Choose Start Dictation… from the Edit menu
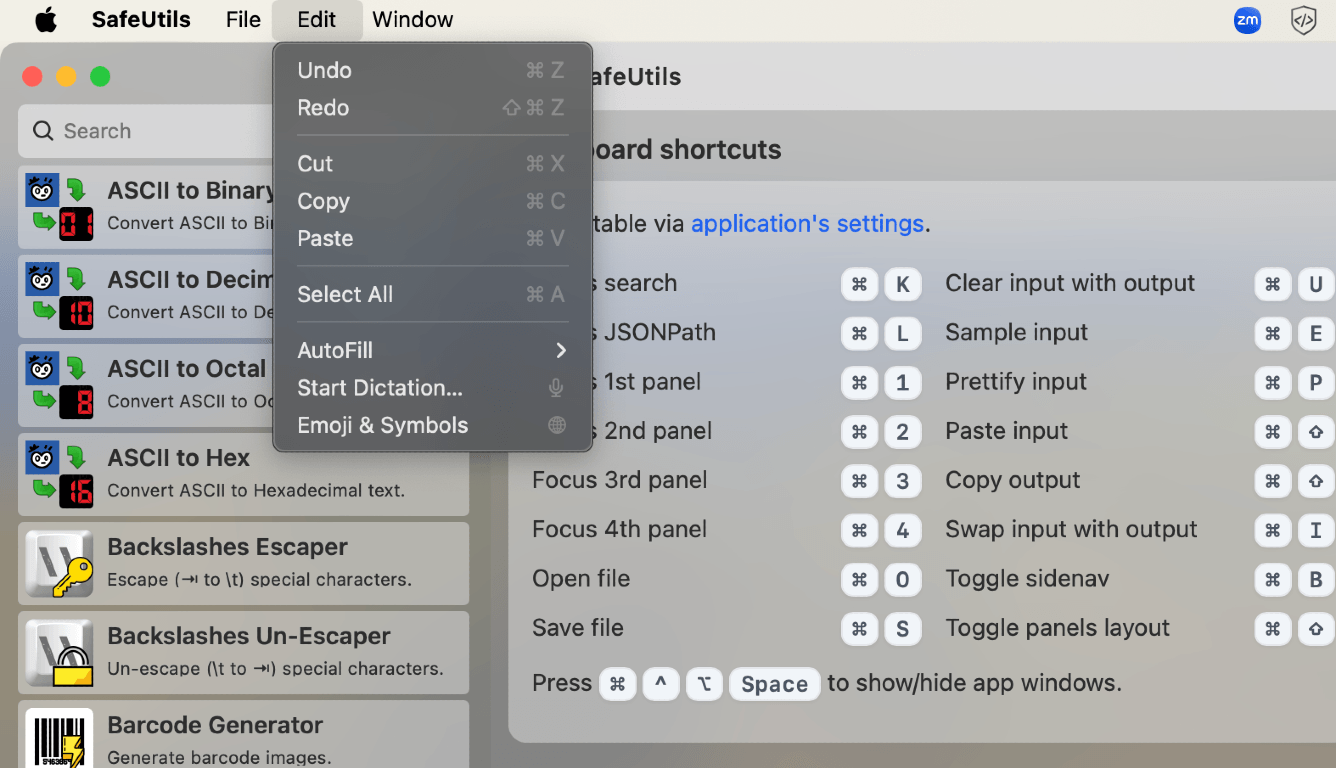The height and width of the screenshot is (768, 1336). pos(433,388)
